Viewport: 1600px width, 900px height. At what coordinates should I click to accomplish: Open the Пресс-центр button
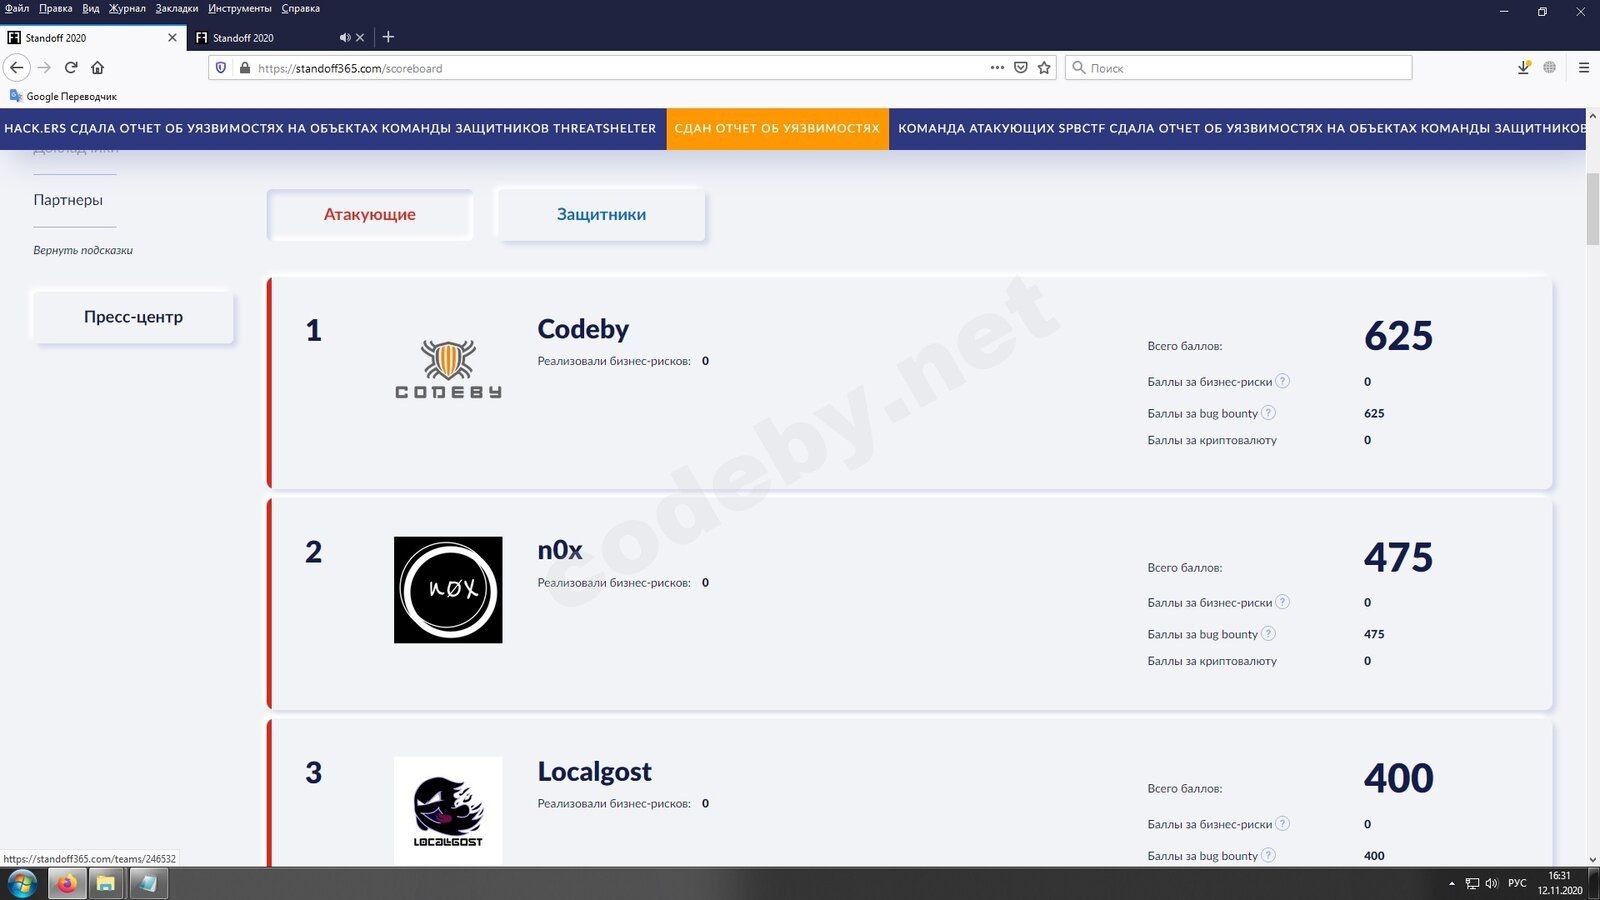[x=133, y=317]
